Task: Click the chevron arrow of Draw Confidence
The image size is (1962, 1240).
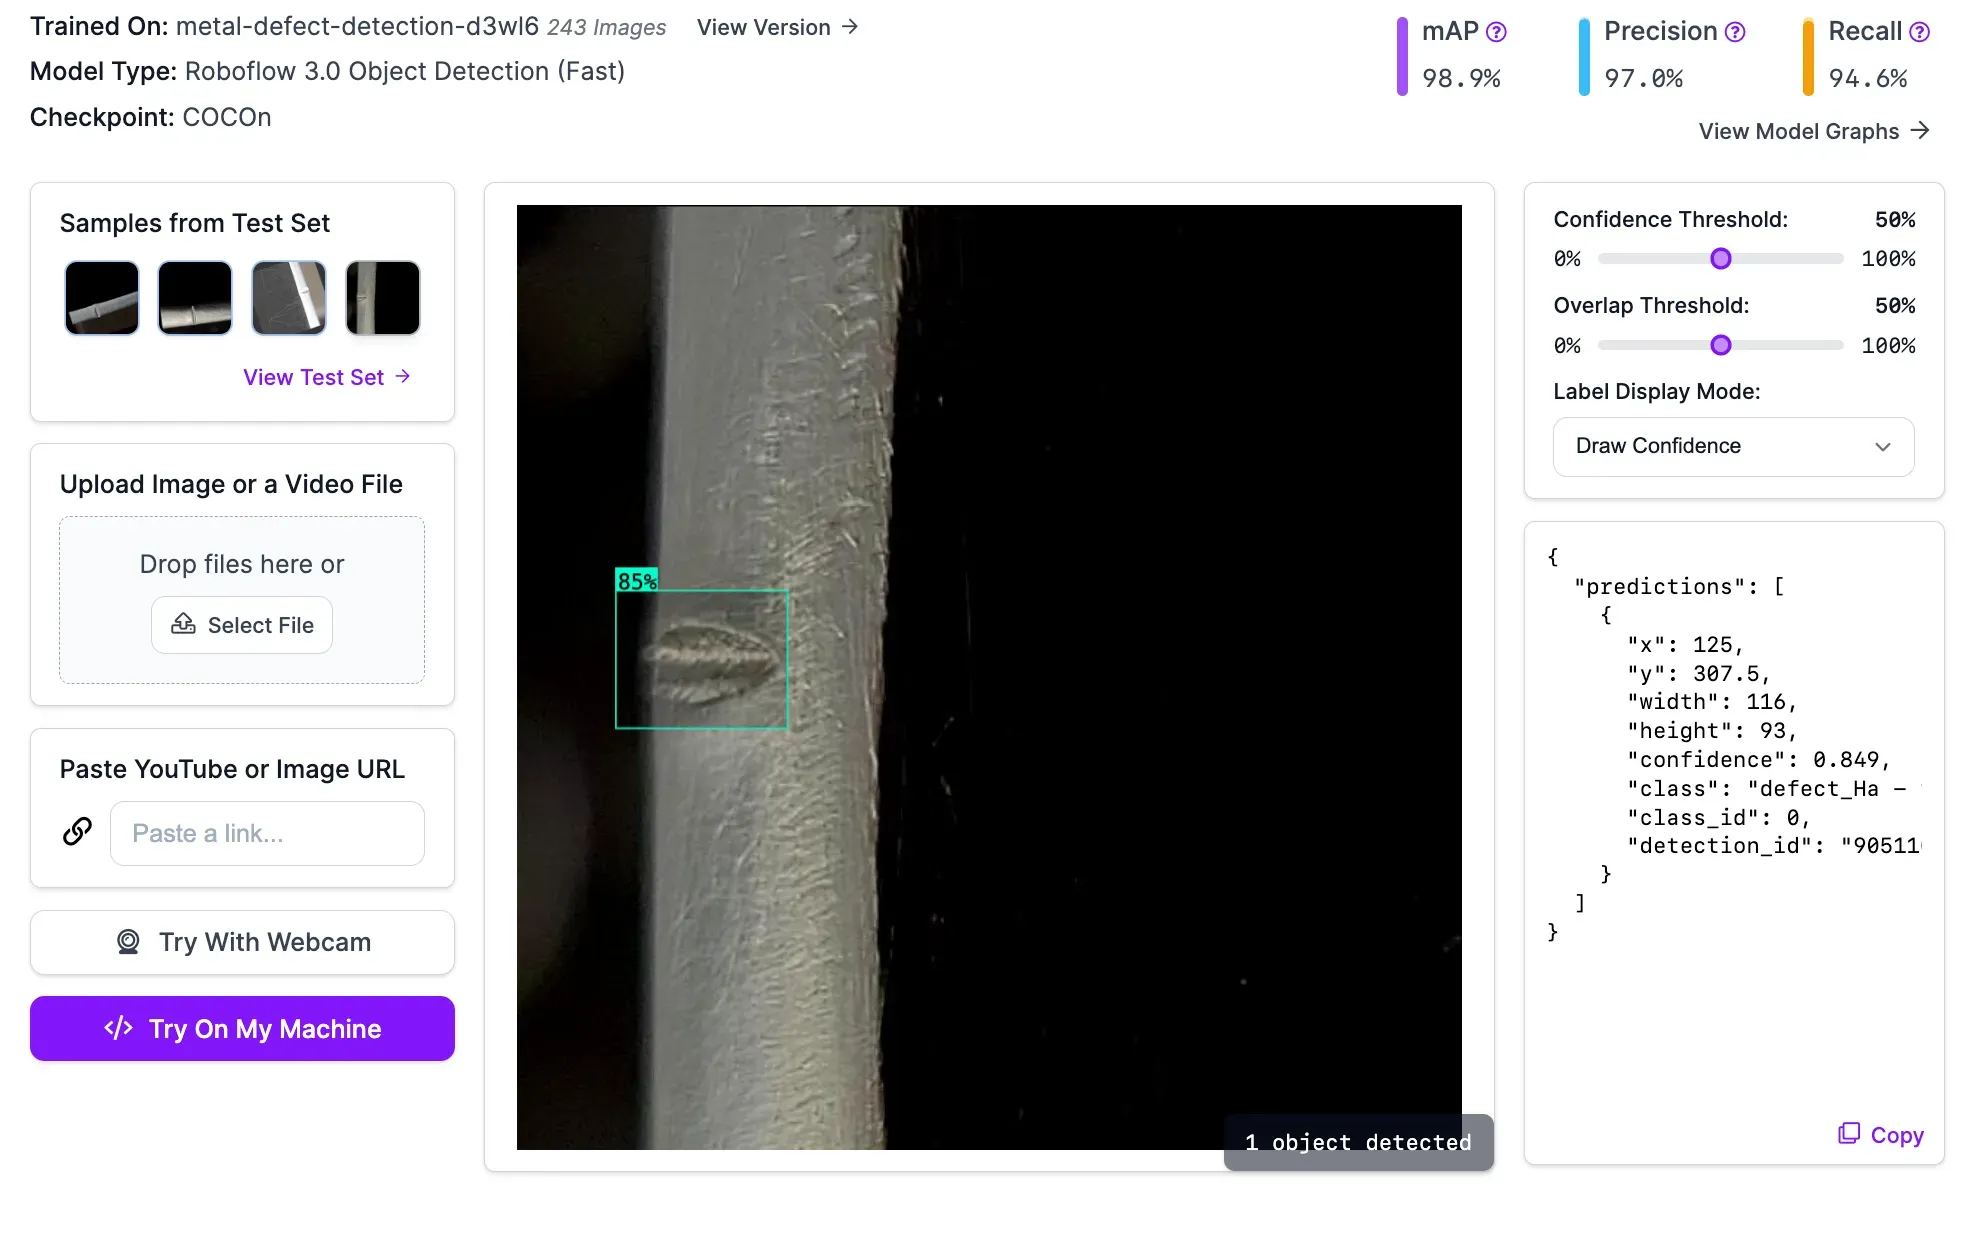Action: pyautogui.click(x=1883, y=446)
